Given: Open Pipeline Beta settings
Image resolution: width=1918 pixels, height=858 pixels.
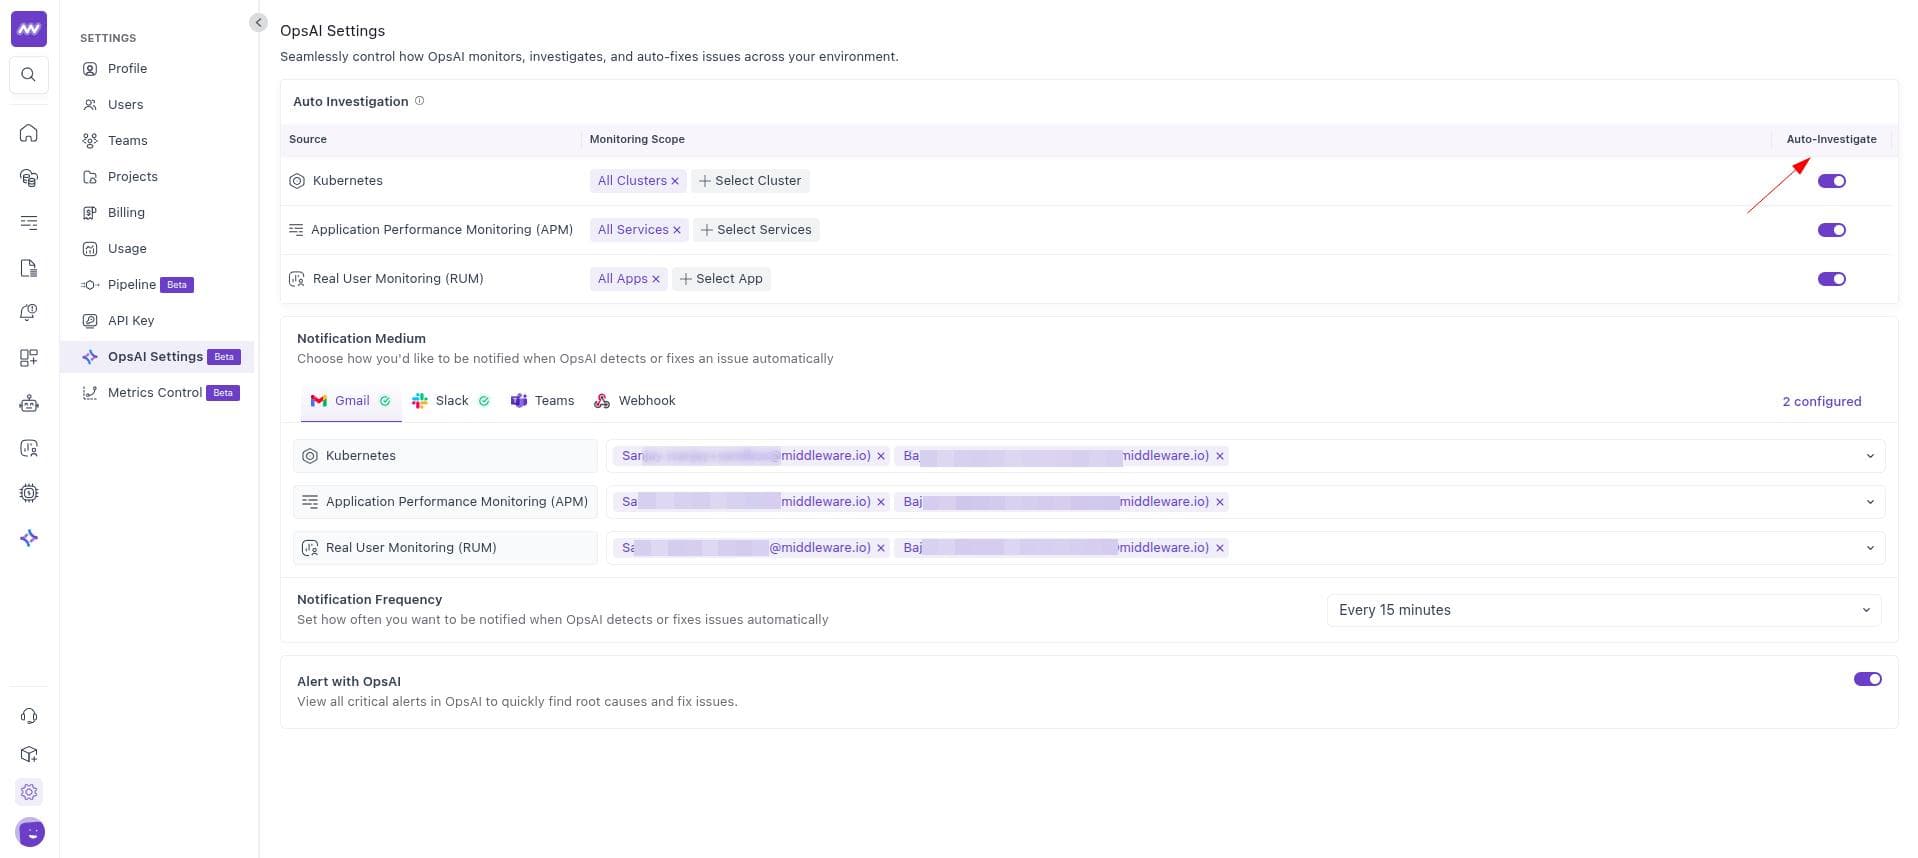Looking at the screenshot, I should click(138, 285).
